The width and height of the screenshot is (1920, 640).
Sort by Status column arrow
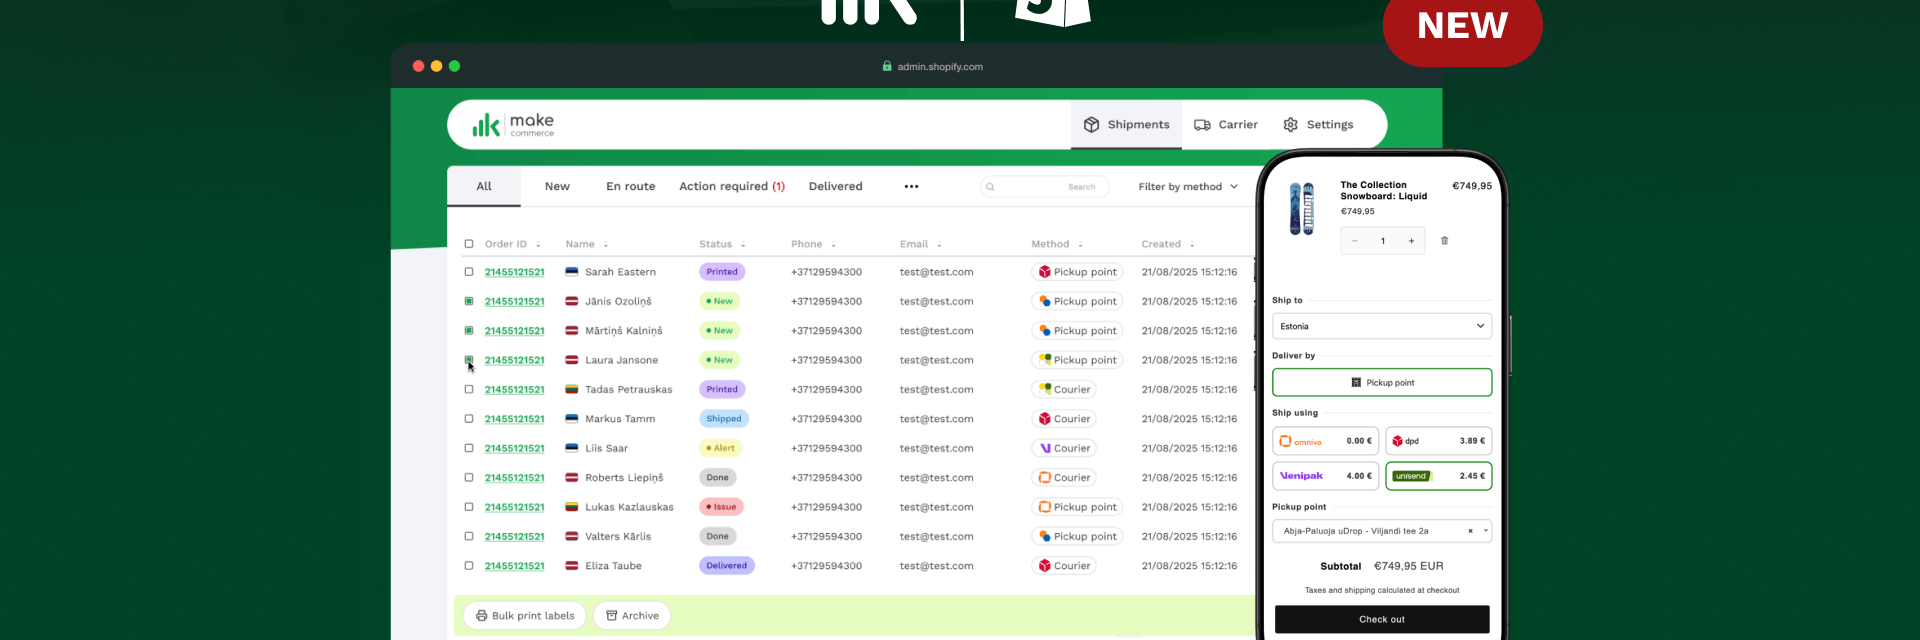pyautogui.click(x=743, y=245)
